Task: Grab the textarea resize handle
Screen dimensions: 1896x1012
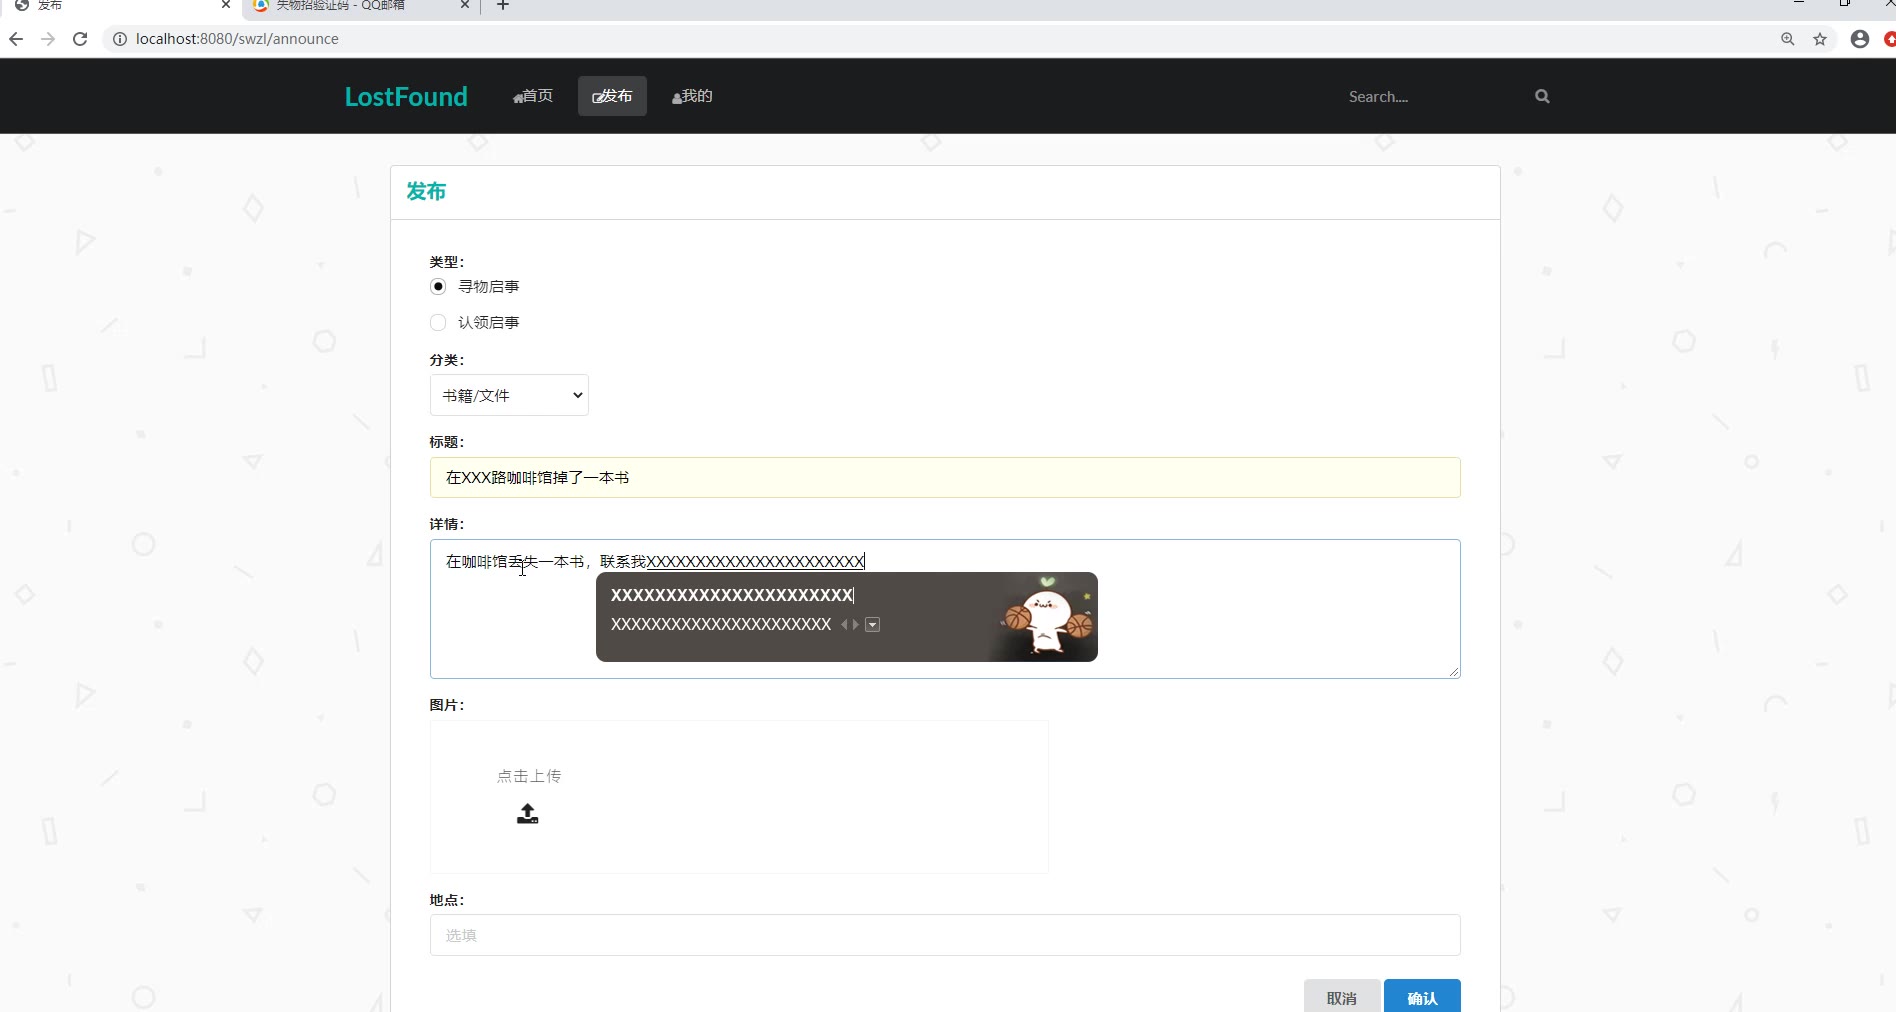Action: 1454,672
